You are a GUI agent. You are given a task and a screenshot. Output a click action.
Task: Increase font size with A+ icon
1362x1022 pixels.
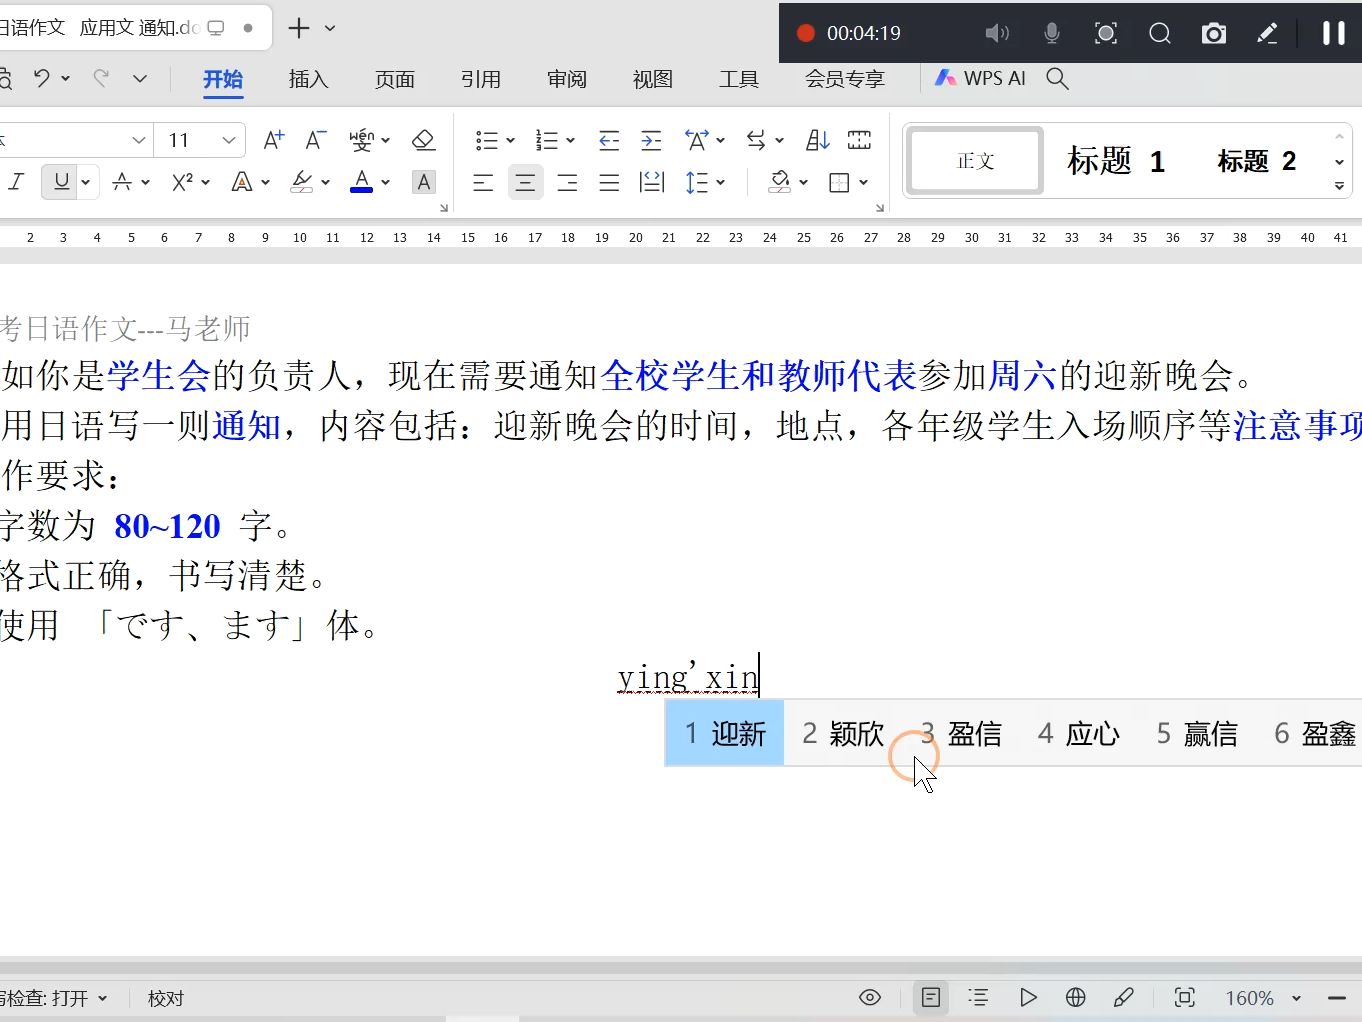point(273,140)
